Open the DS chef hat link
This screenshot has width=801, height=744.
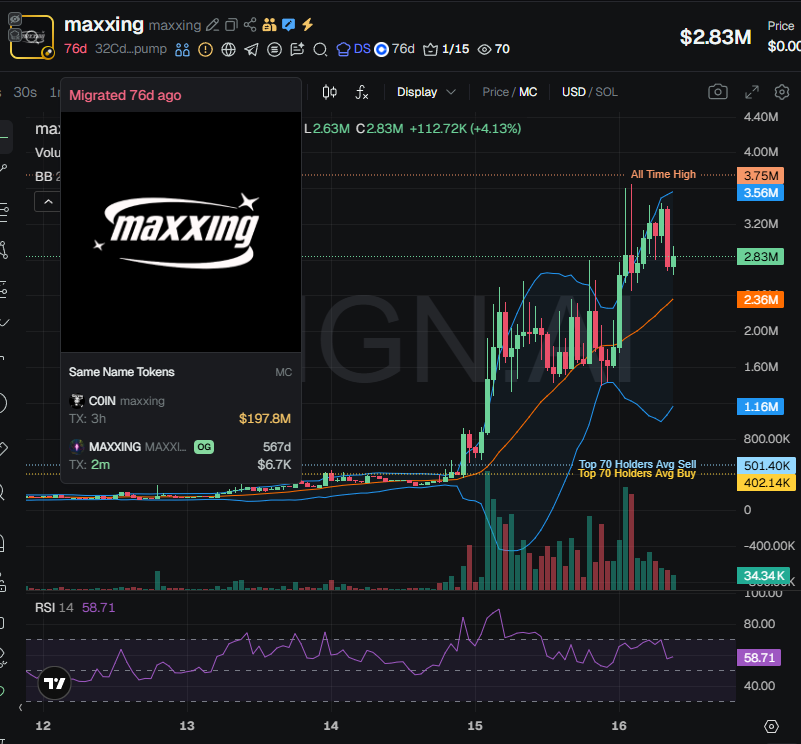(354, 49)
